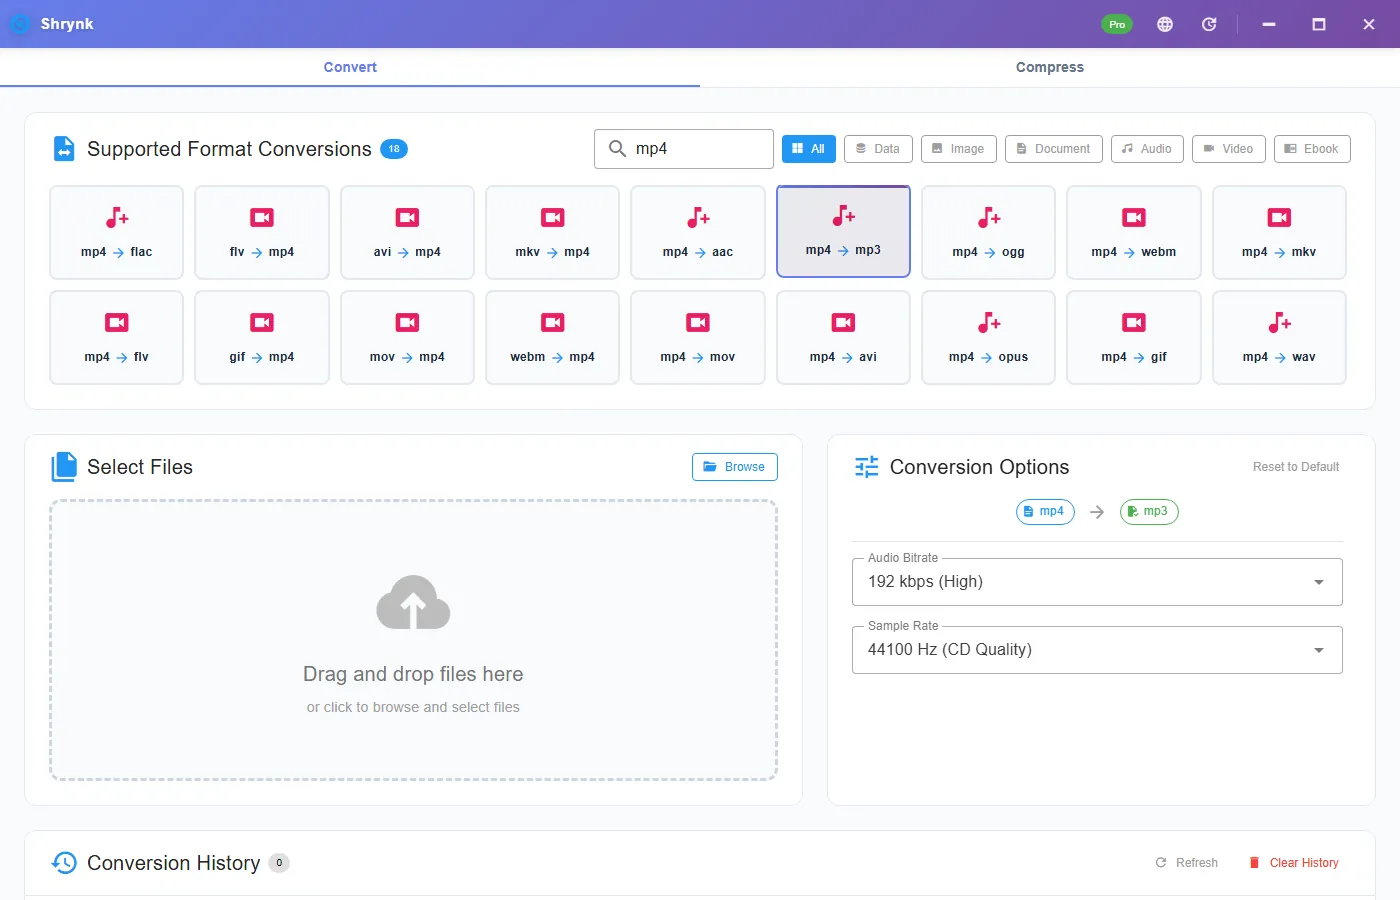Image resolution: width=1400 pixels, height=900 pixels.
Task: Click the Browse button
Action: click(x=734, y=467)
